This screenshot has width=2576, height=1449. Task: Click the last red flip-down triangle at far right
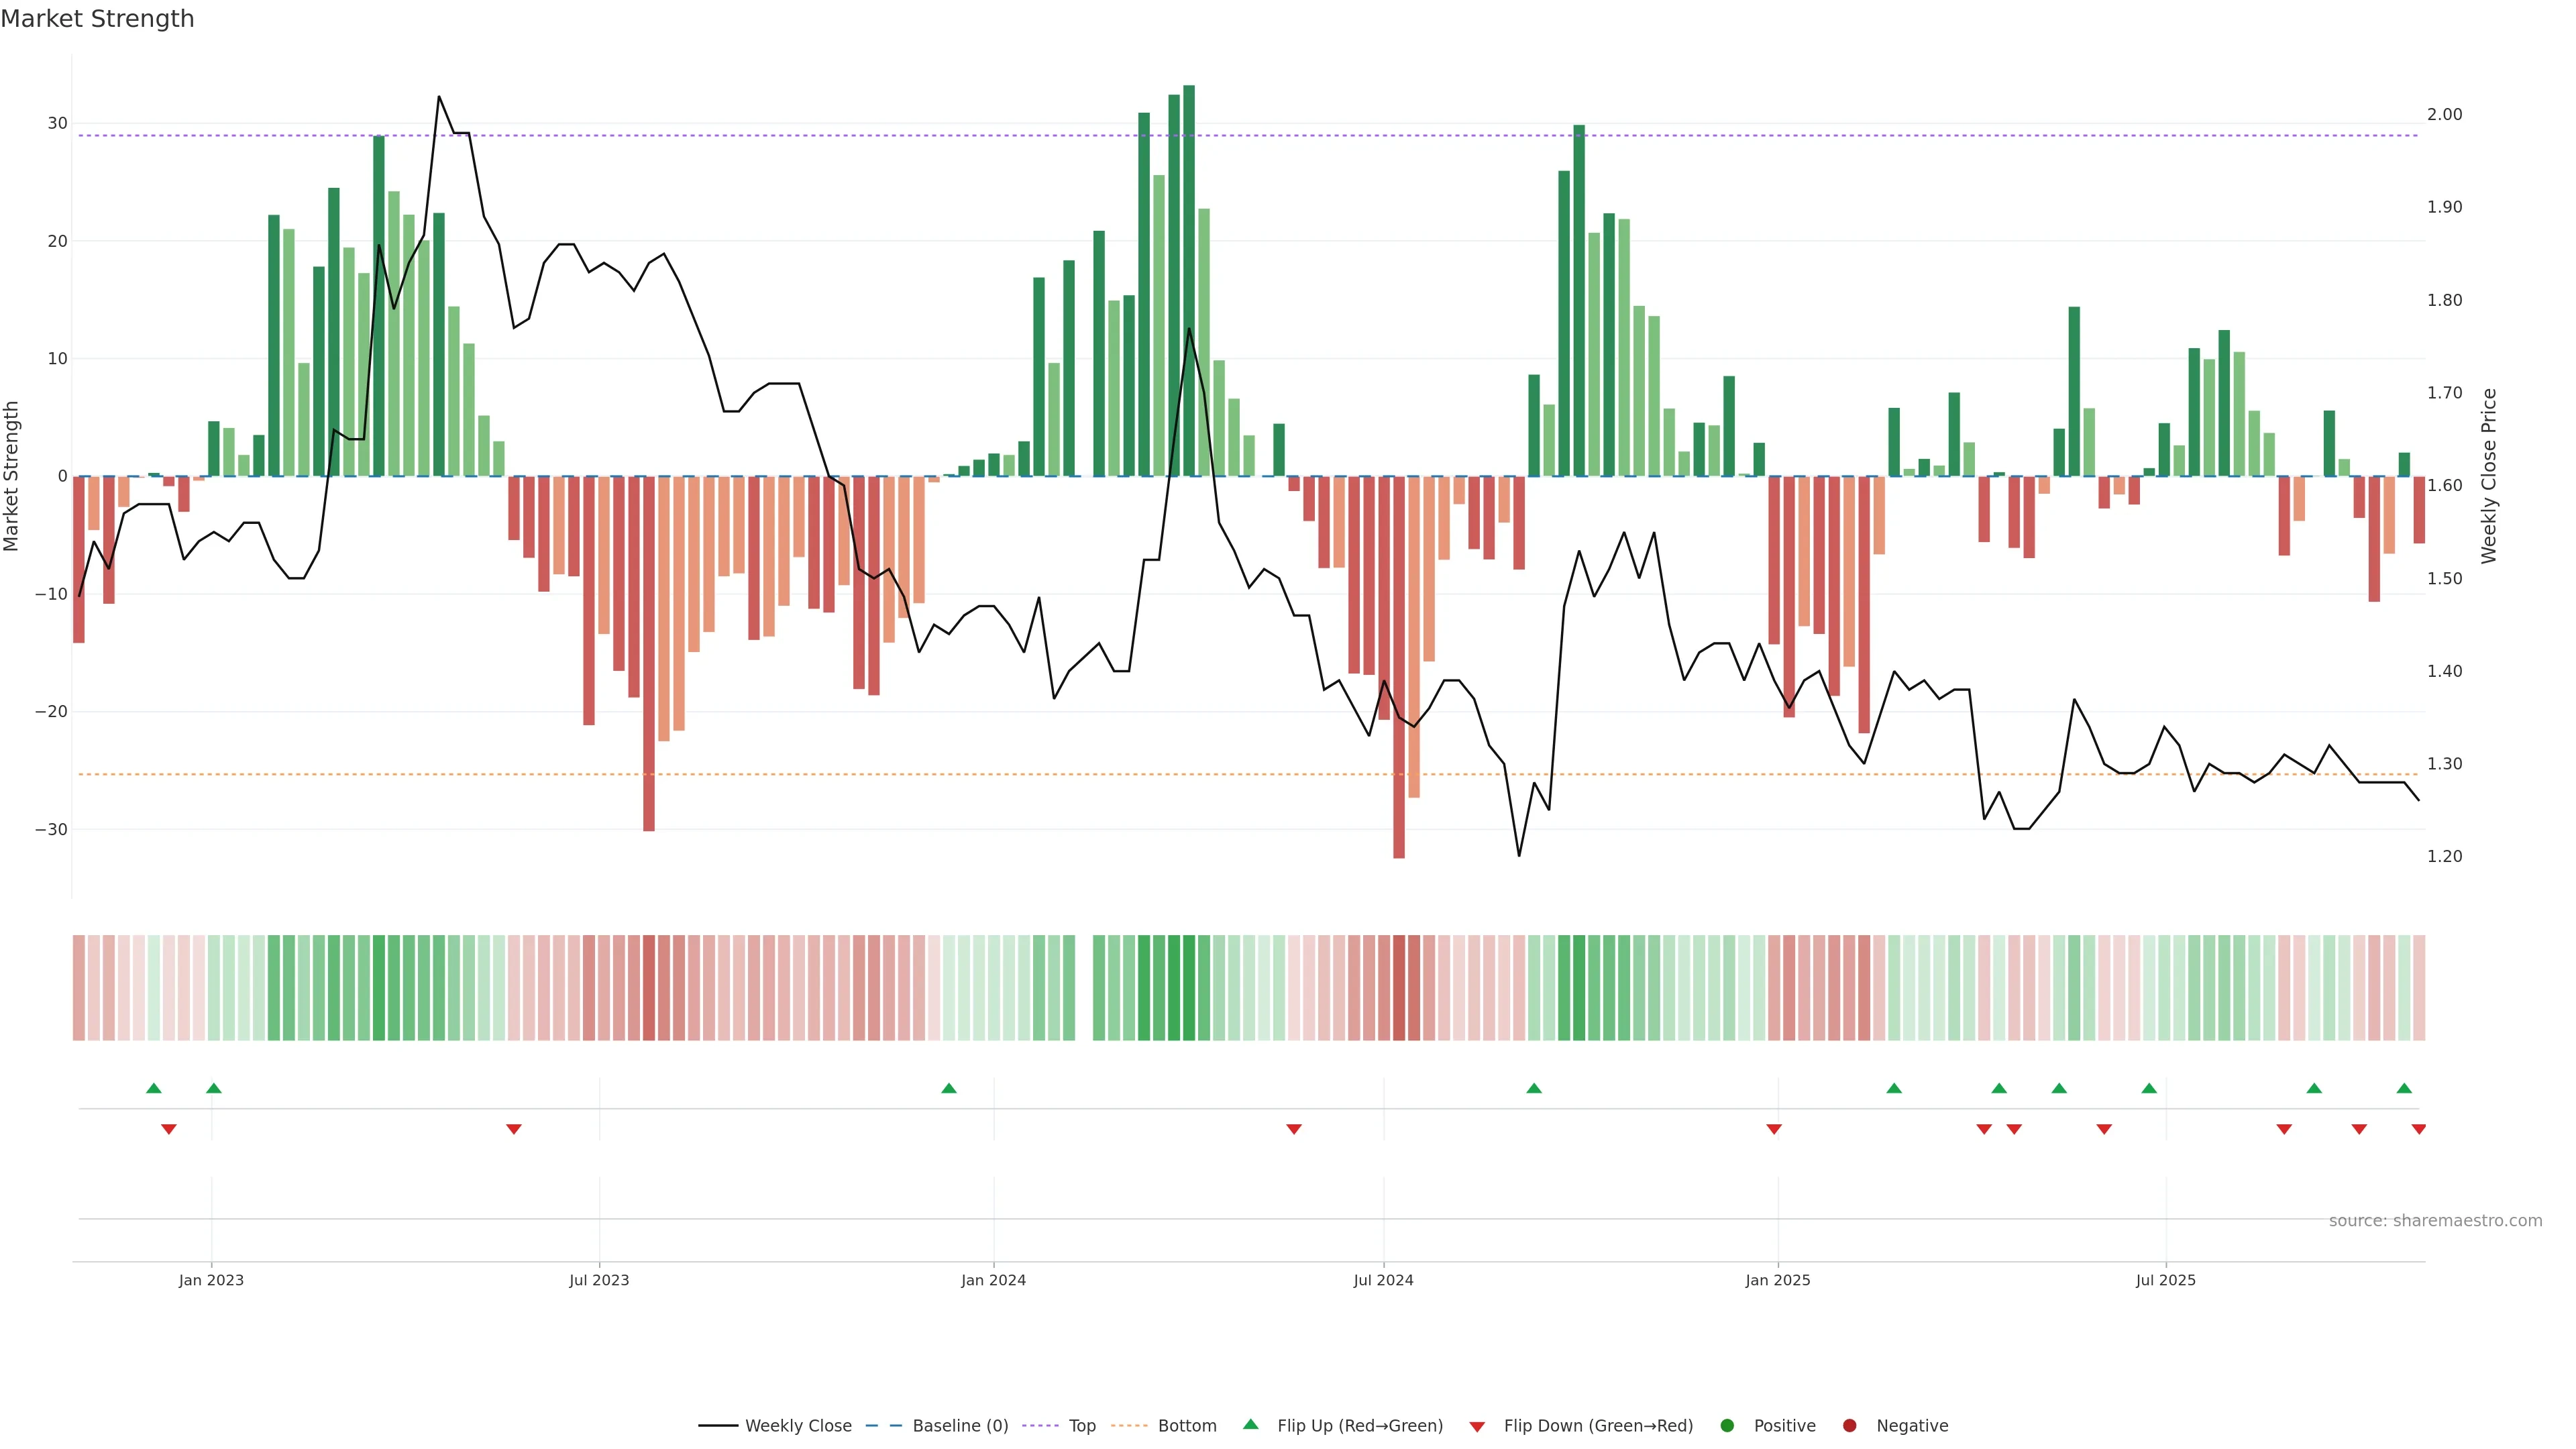[2418, 1129]
